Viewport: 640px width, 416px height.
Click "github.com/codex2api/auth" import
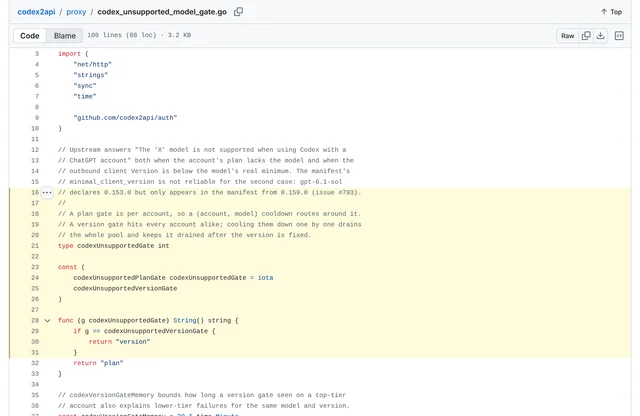[125, 118]
